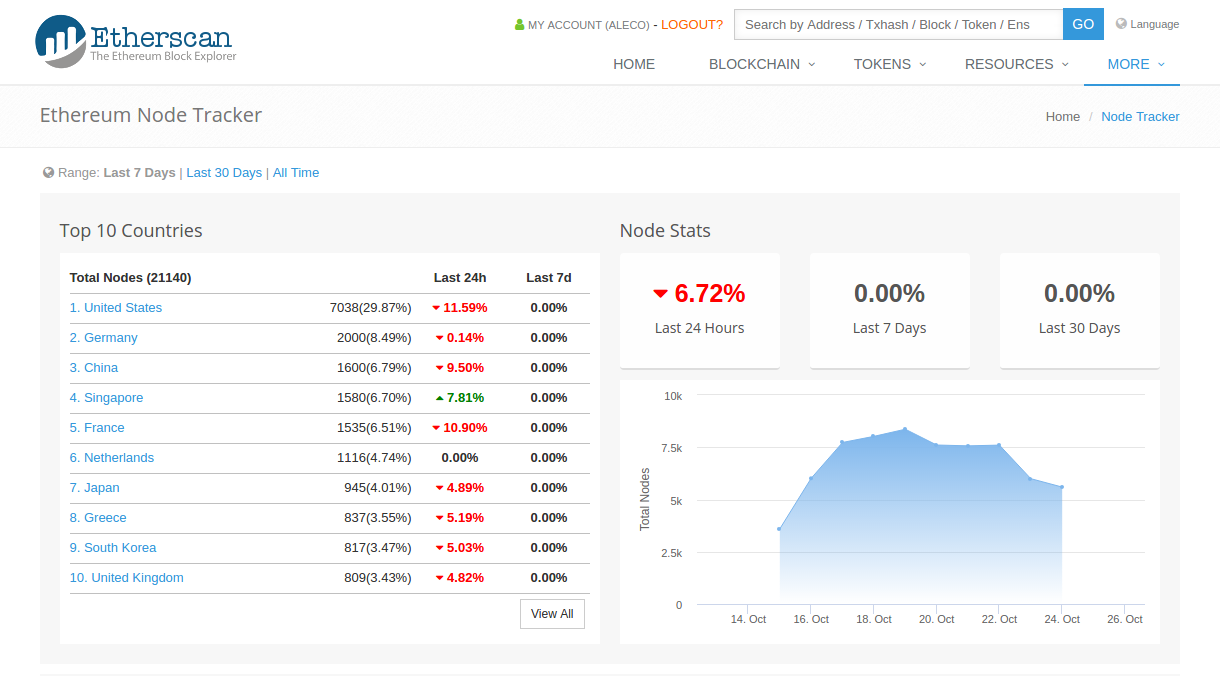Click the View All button
Image resolution: width=1220 pixels, height=676 pixels.
click(552, 614)
